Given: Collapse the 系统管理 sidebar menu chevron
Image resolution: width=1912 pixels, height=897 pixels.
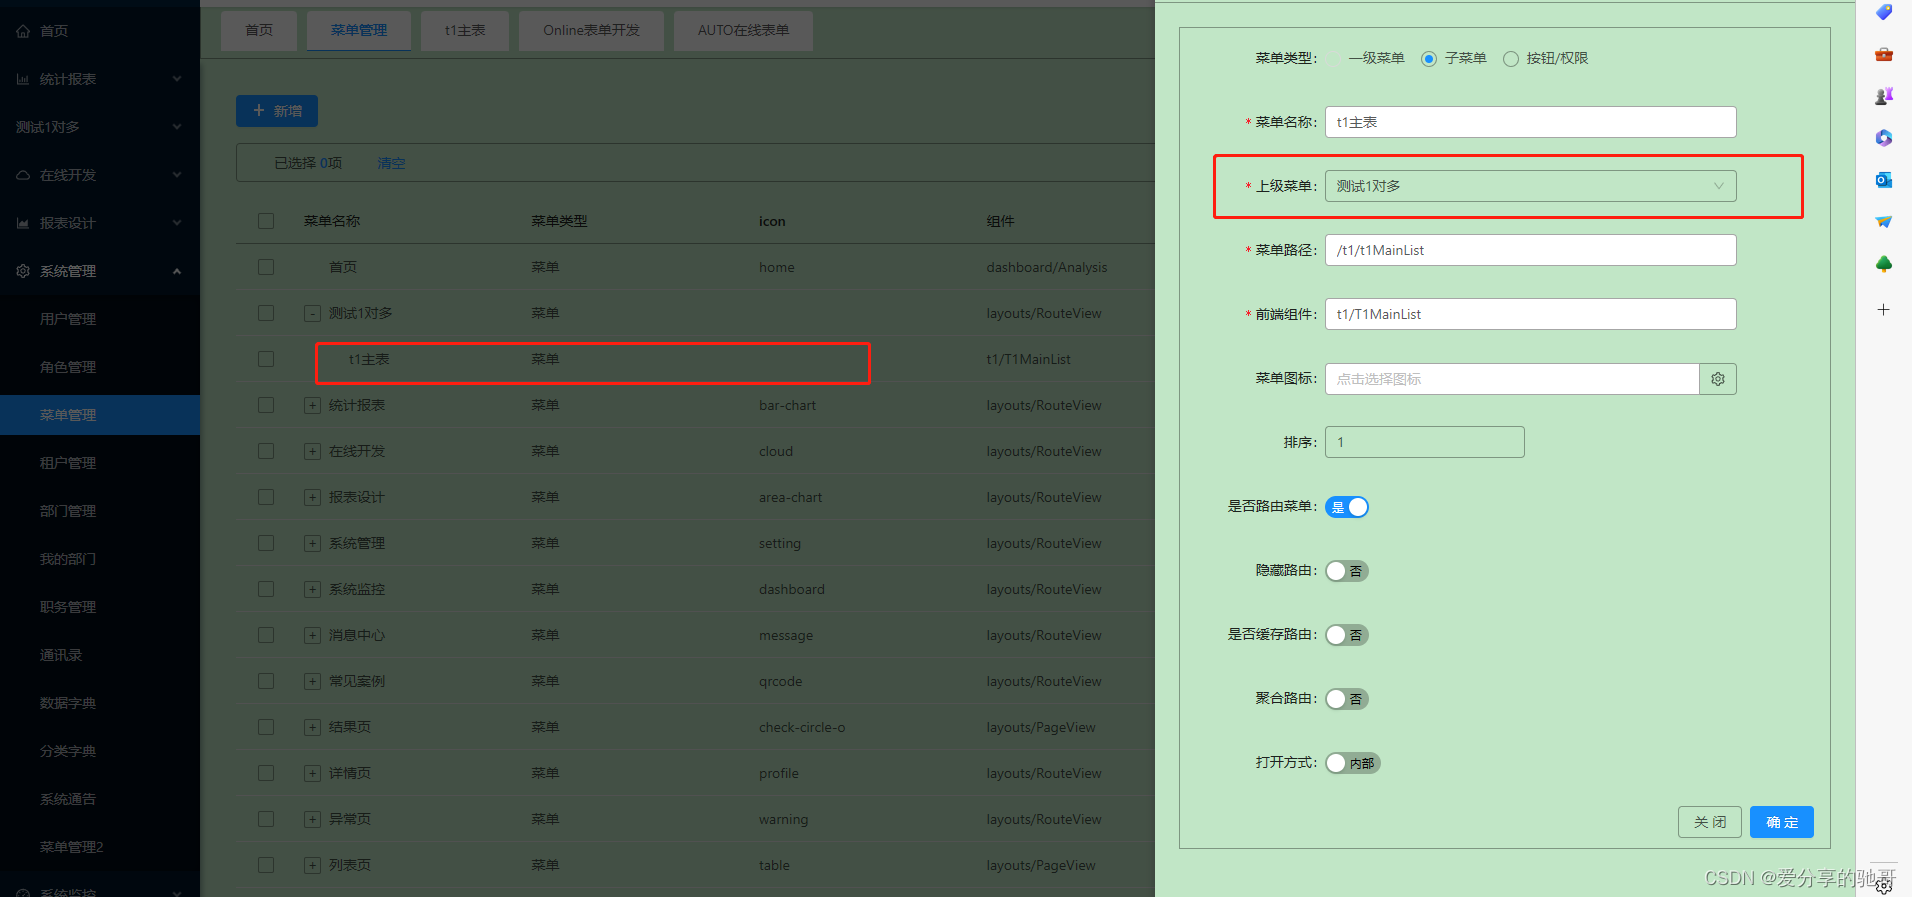Looking at the screenshot, I should click(177, 271).
